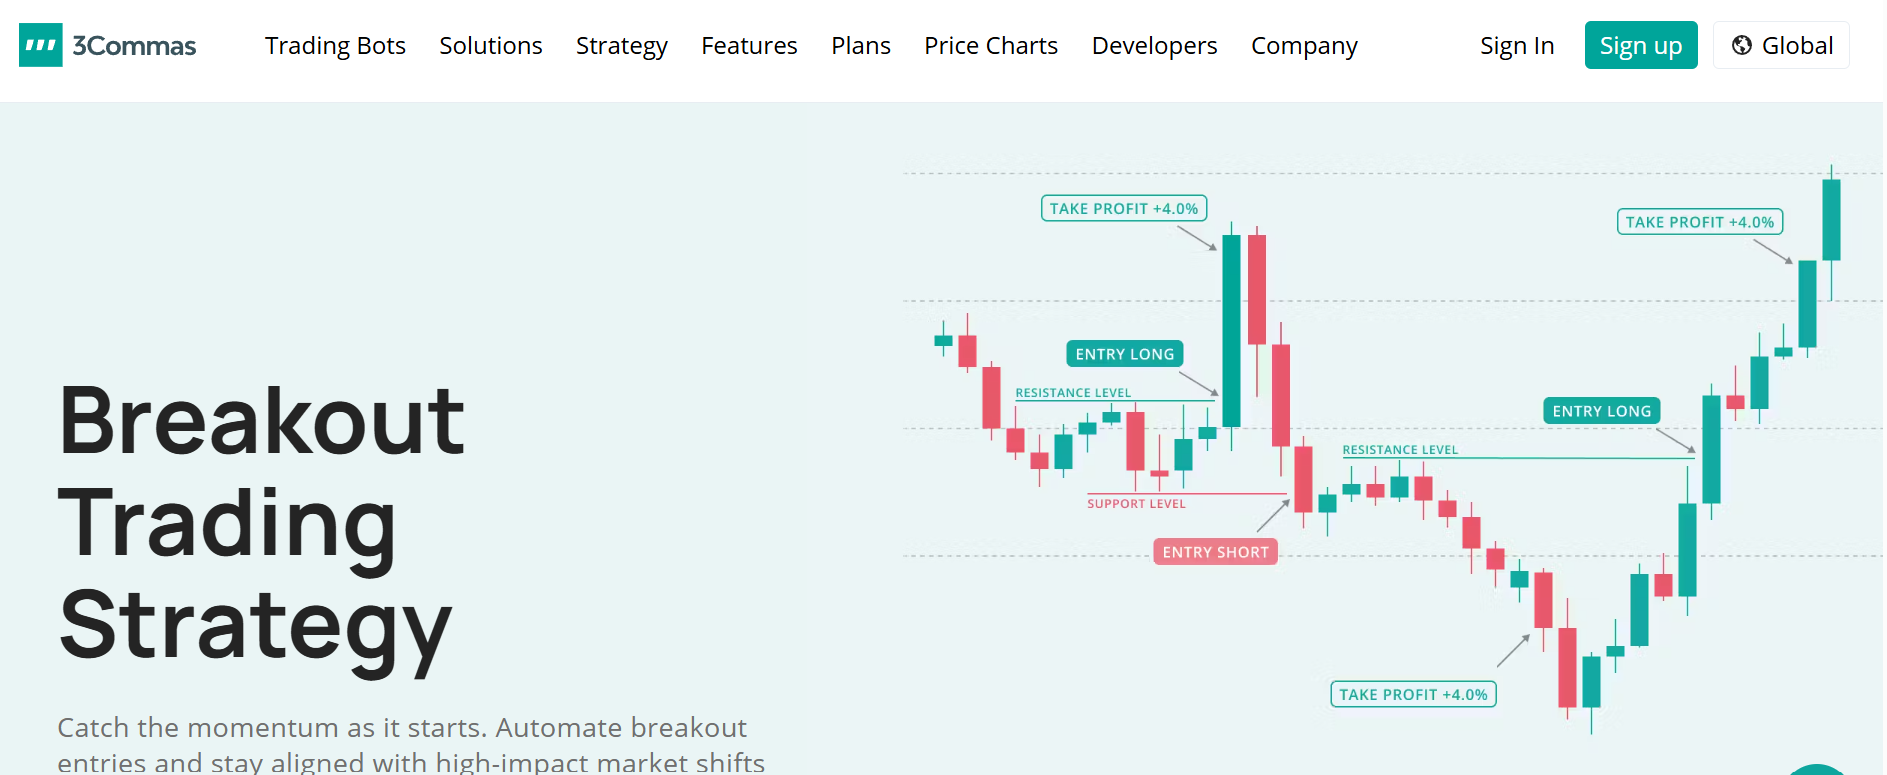Open the Solutions menu
1887x775 pixels.
pos(491,46)
